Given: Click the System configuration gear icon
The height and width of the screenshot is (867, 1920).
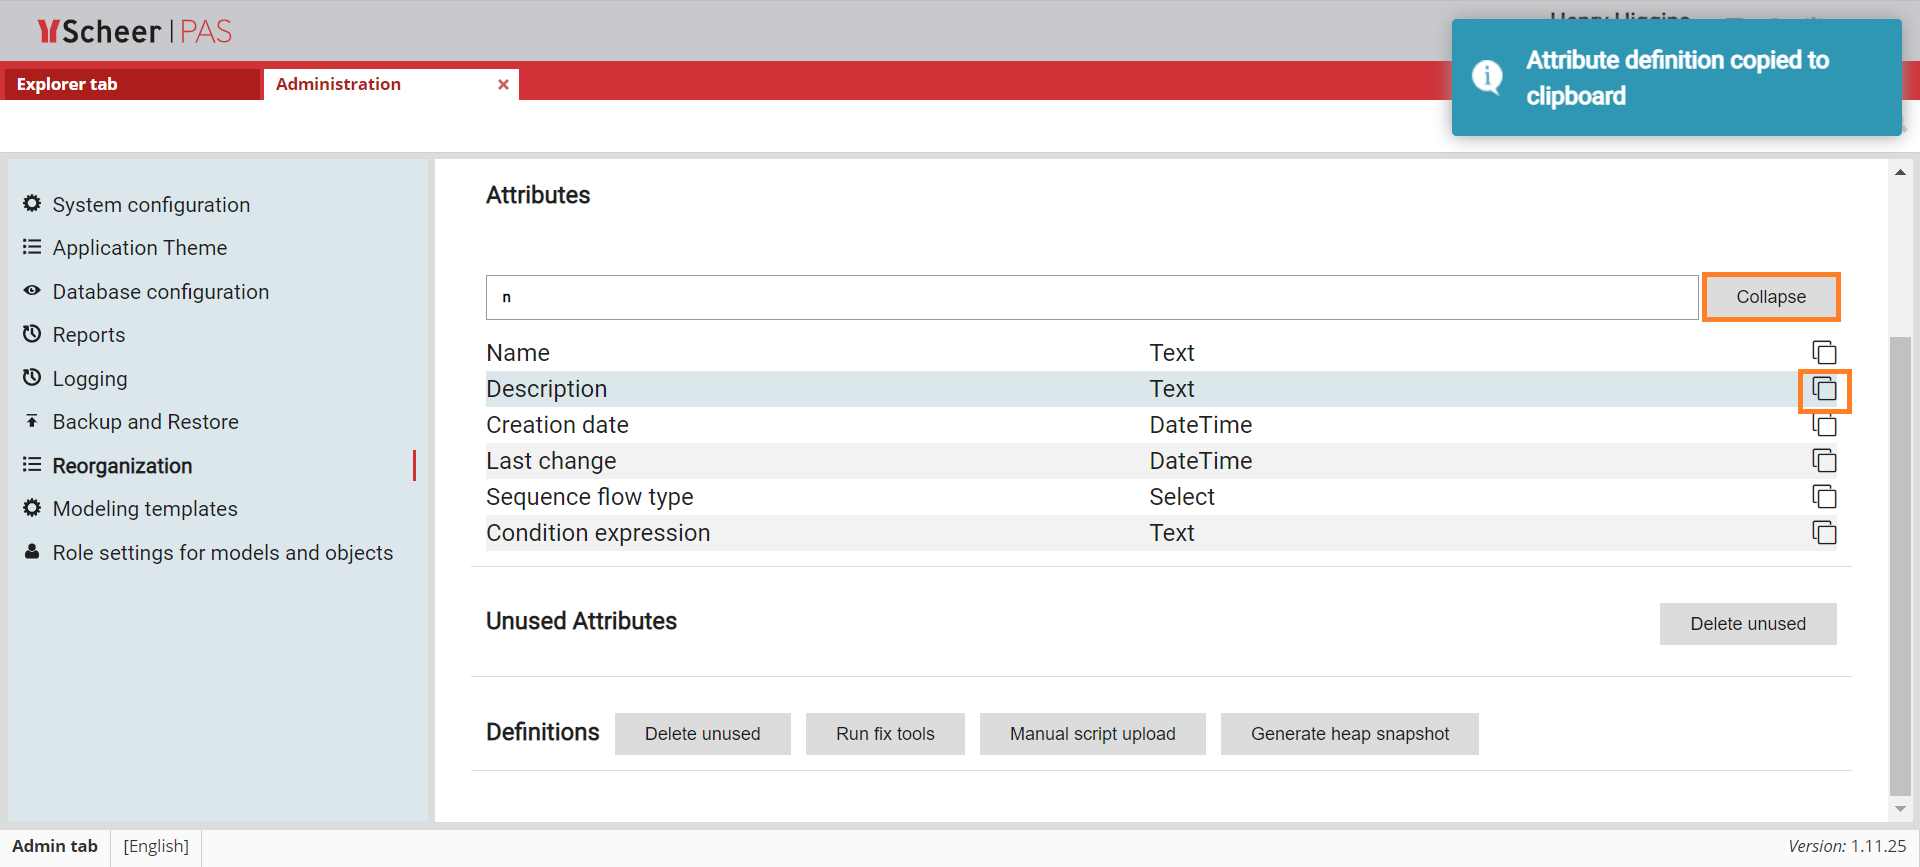Looking at the screenshot, I should 32,204.
